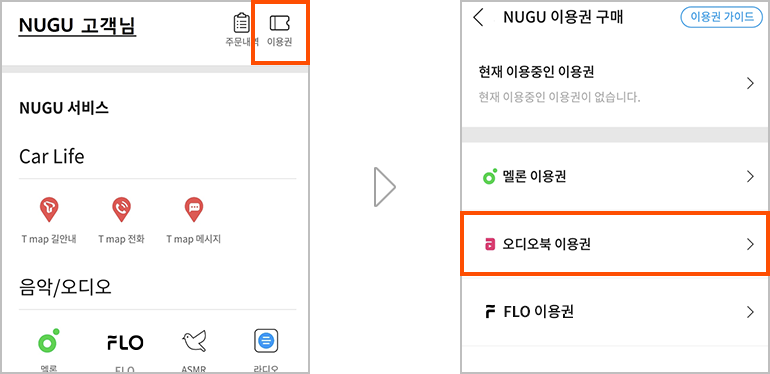Expand the FLO 이용권 chevron
The height and width of the screenshot is (374, 770).
coord(750,312)
